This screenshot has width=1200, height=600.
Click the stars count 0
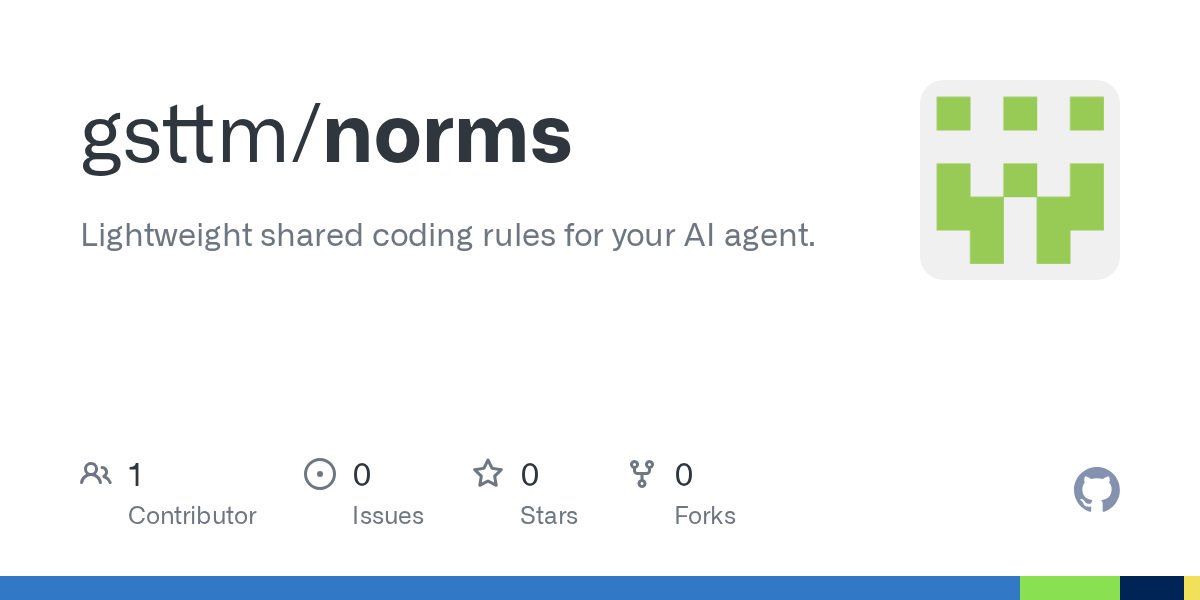click(x=529, y=475)
